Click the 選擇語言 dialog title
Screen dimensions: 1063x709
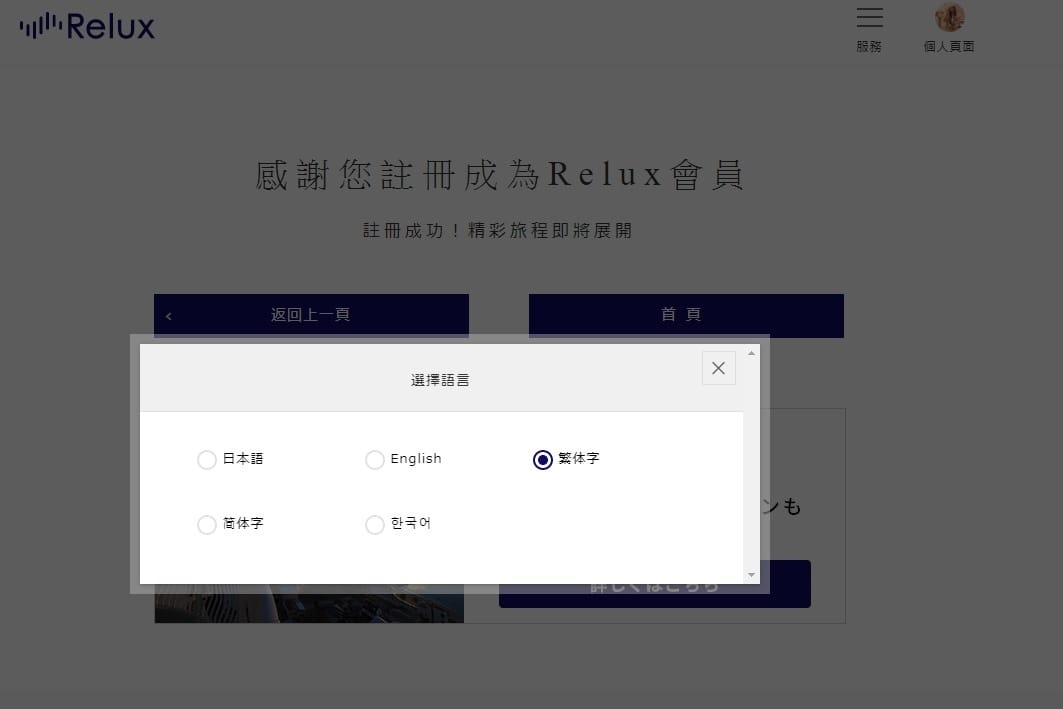(x=440, y=380)
